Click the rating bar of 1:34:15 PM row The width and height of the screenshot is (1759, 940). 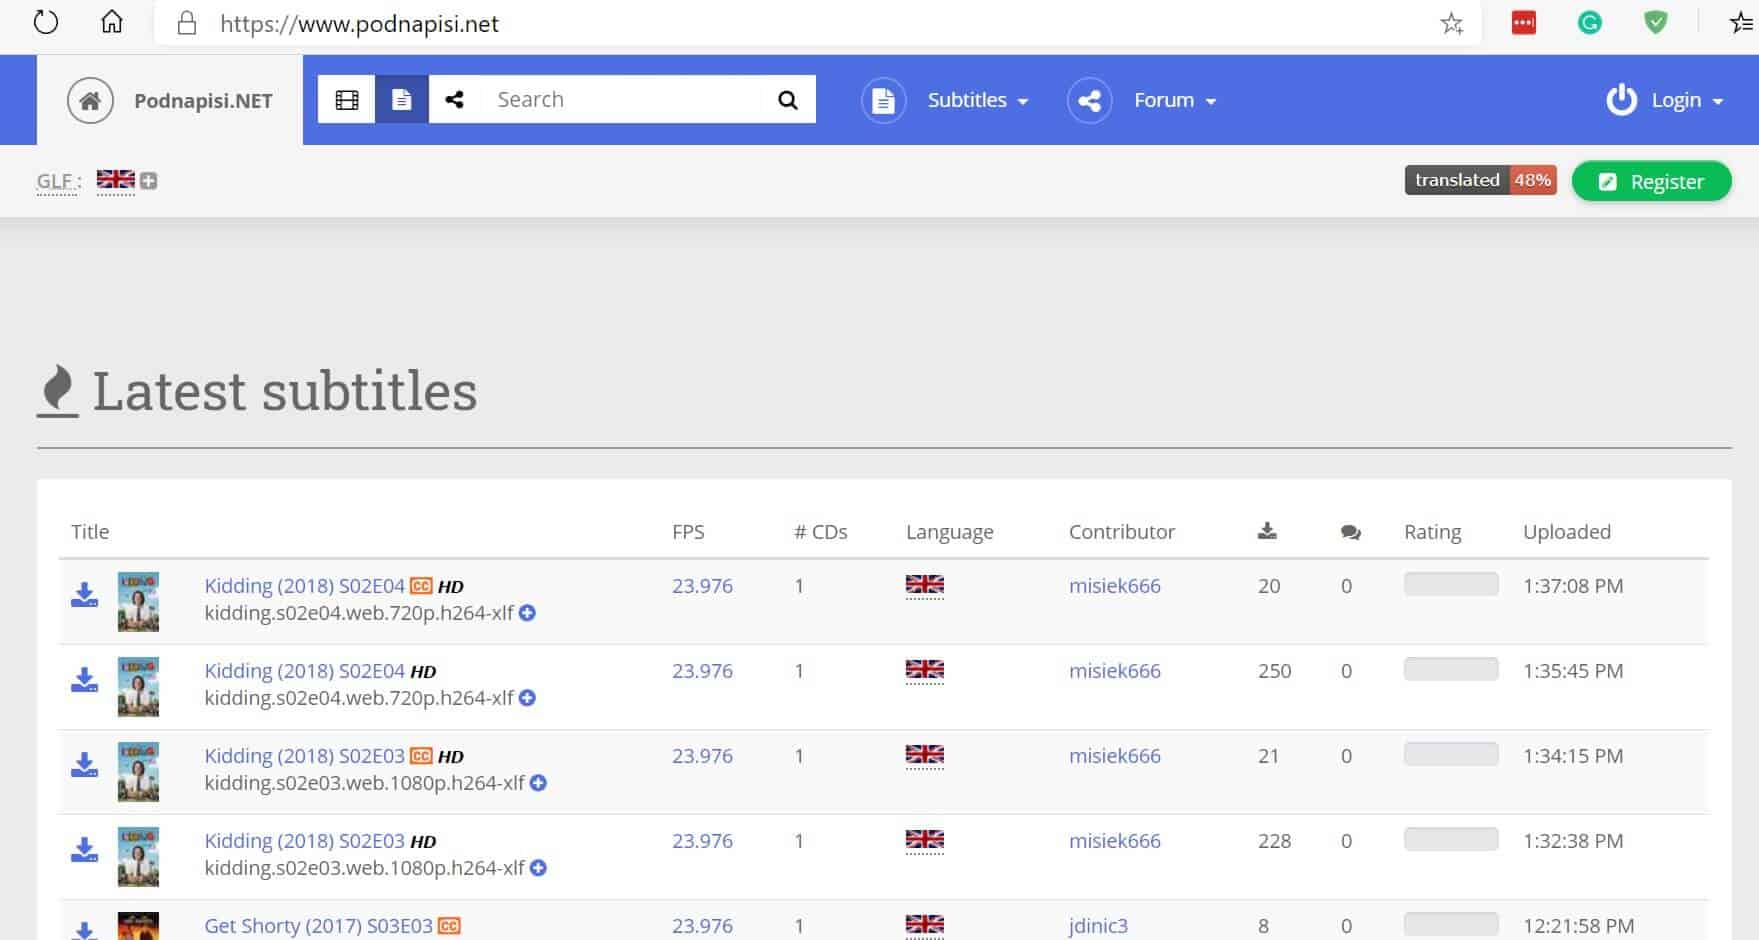tap(1450, 754)
